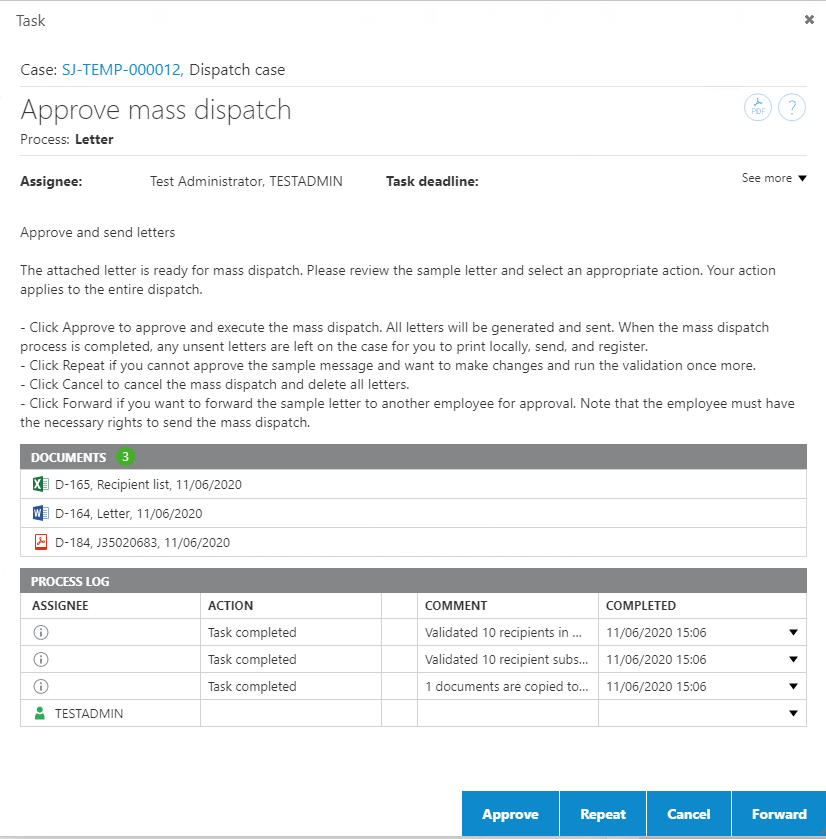Click the Excel icon for Recipient list
This screenshot has height=839, width=826.
(x=41, y=485)
